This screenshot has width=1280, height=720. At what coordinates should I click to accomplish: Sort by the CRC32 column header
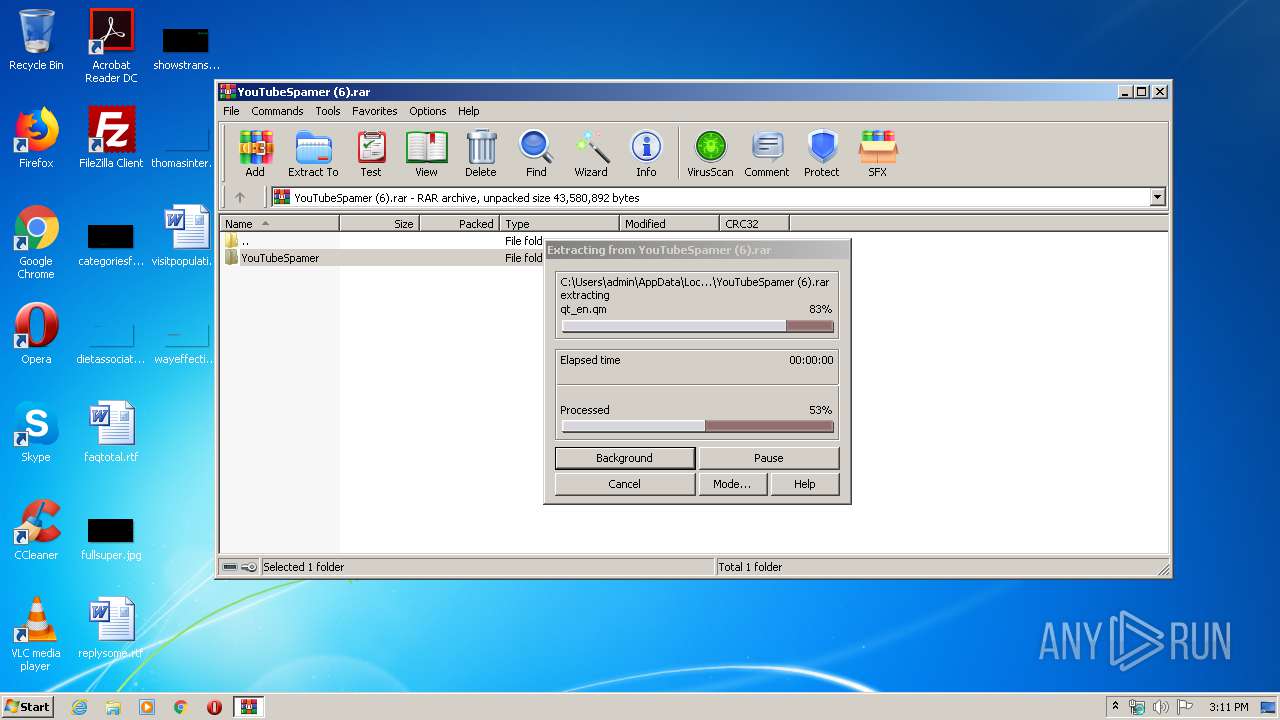755,224
